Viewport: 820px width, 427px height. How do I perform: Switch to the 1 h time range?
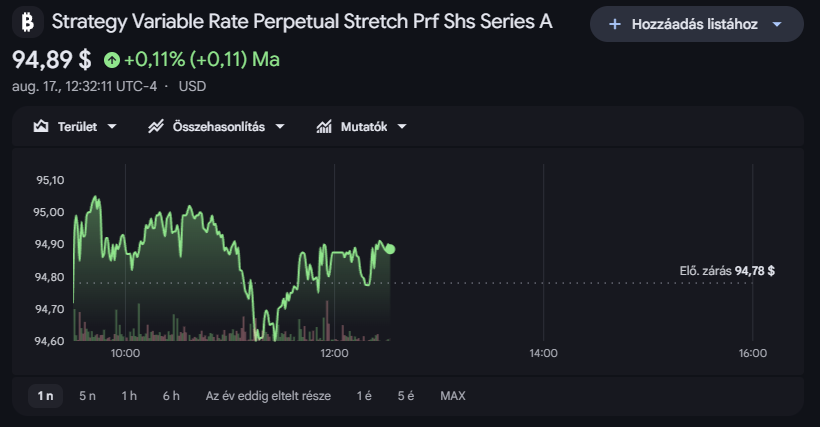pyautogui.click(x=129, y=396)
